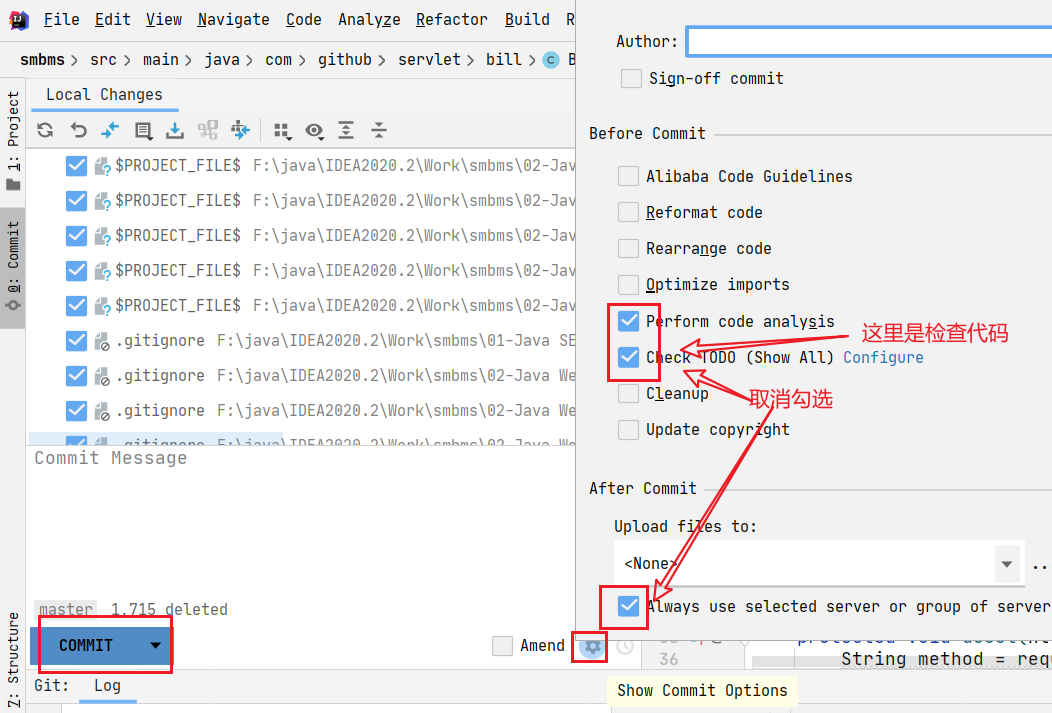Click the Expand All icon in toolbar

coord(346,130)
